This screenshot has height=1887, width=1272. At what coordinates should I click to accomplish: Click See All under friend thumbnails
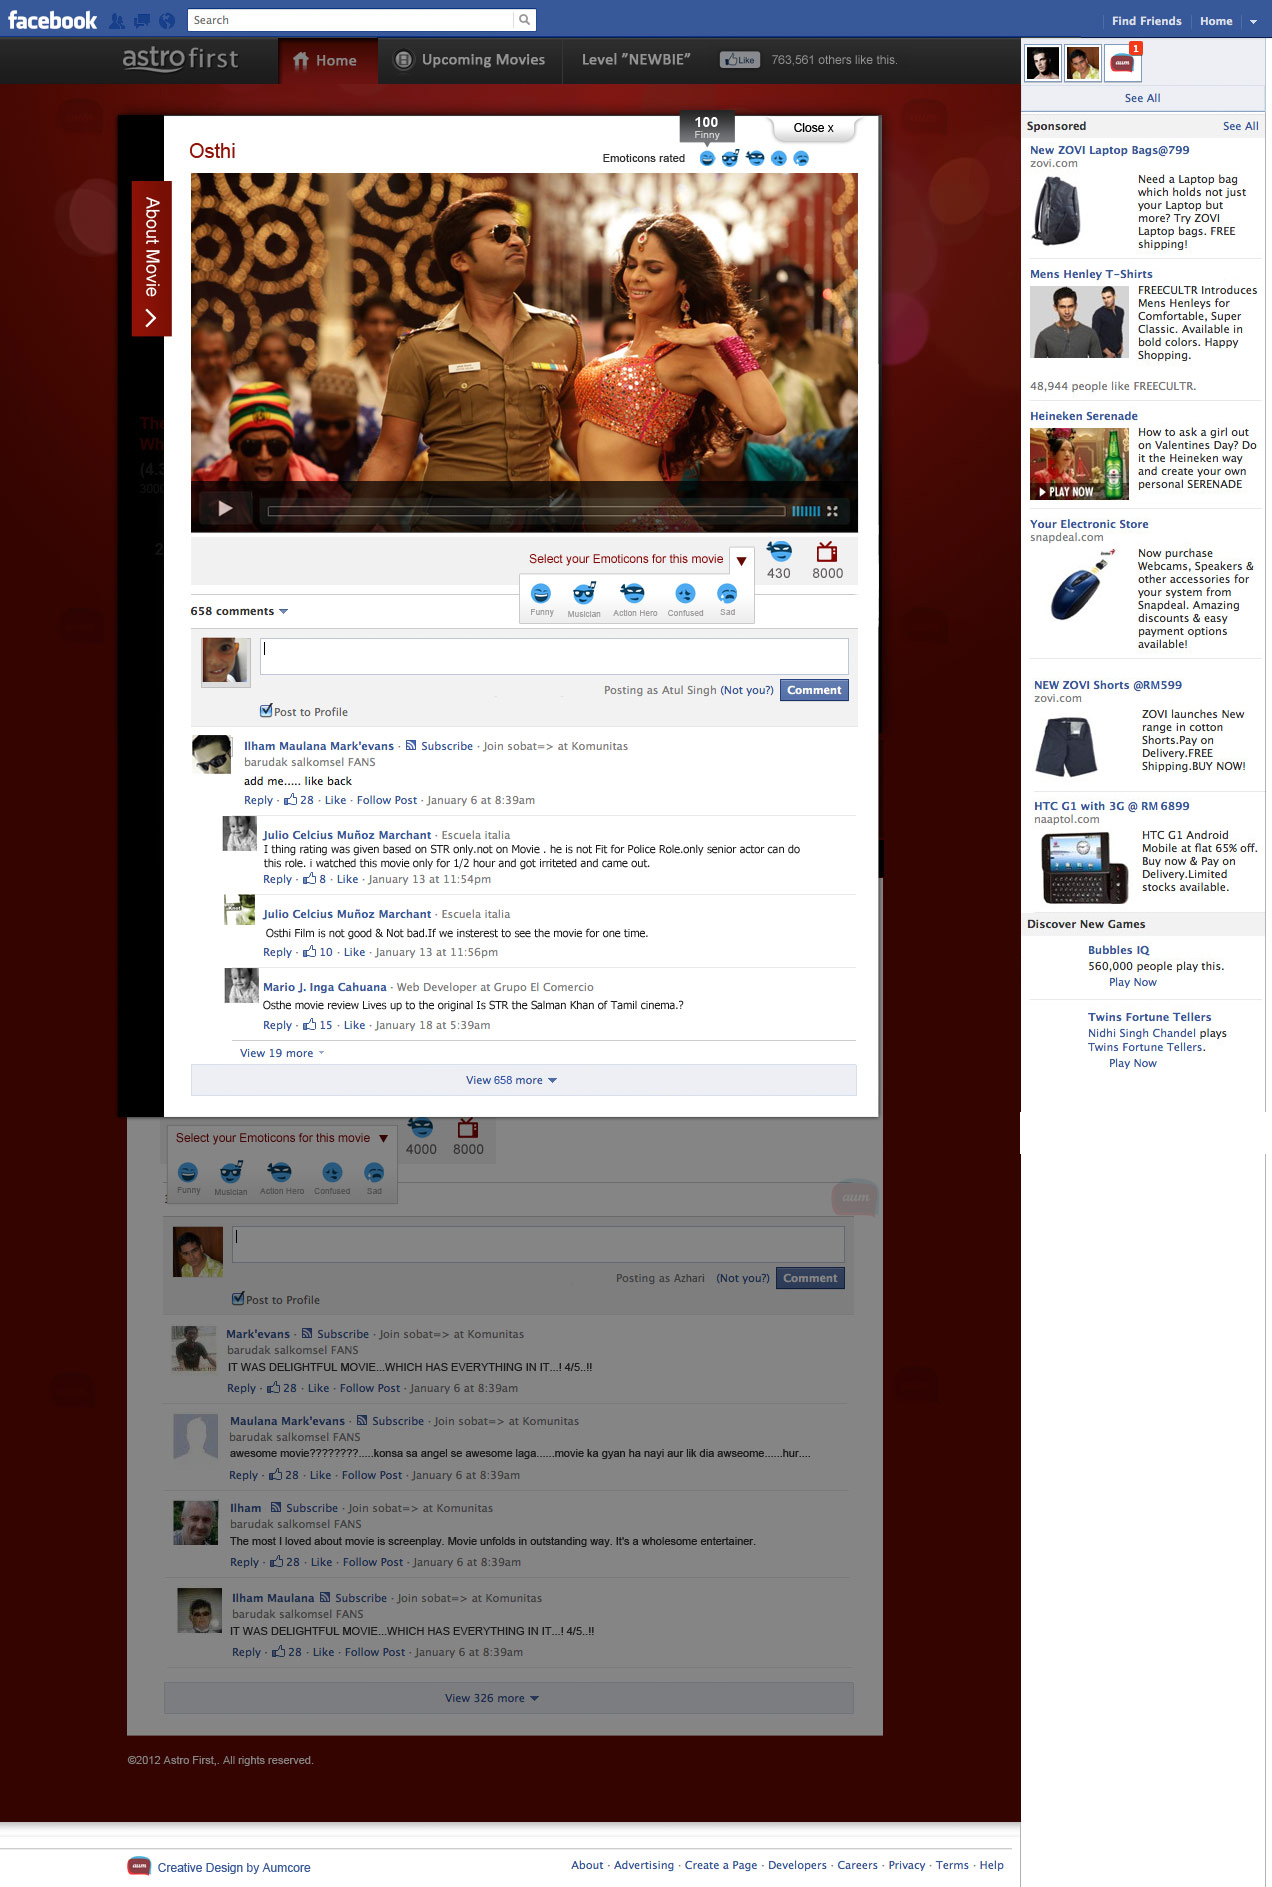[x=1142, y=98]
